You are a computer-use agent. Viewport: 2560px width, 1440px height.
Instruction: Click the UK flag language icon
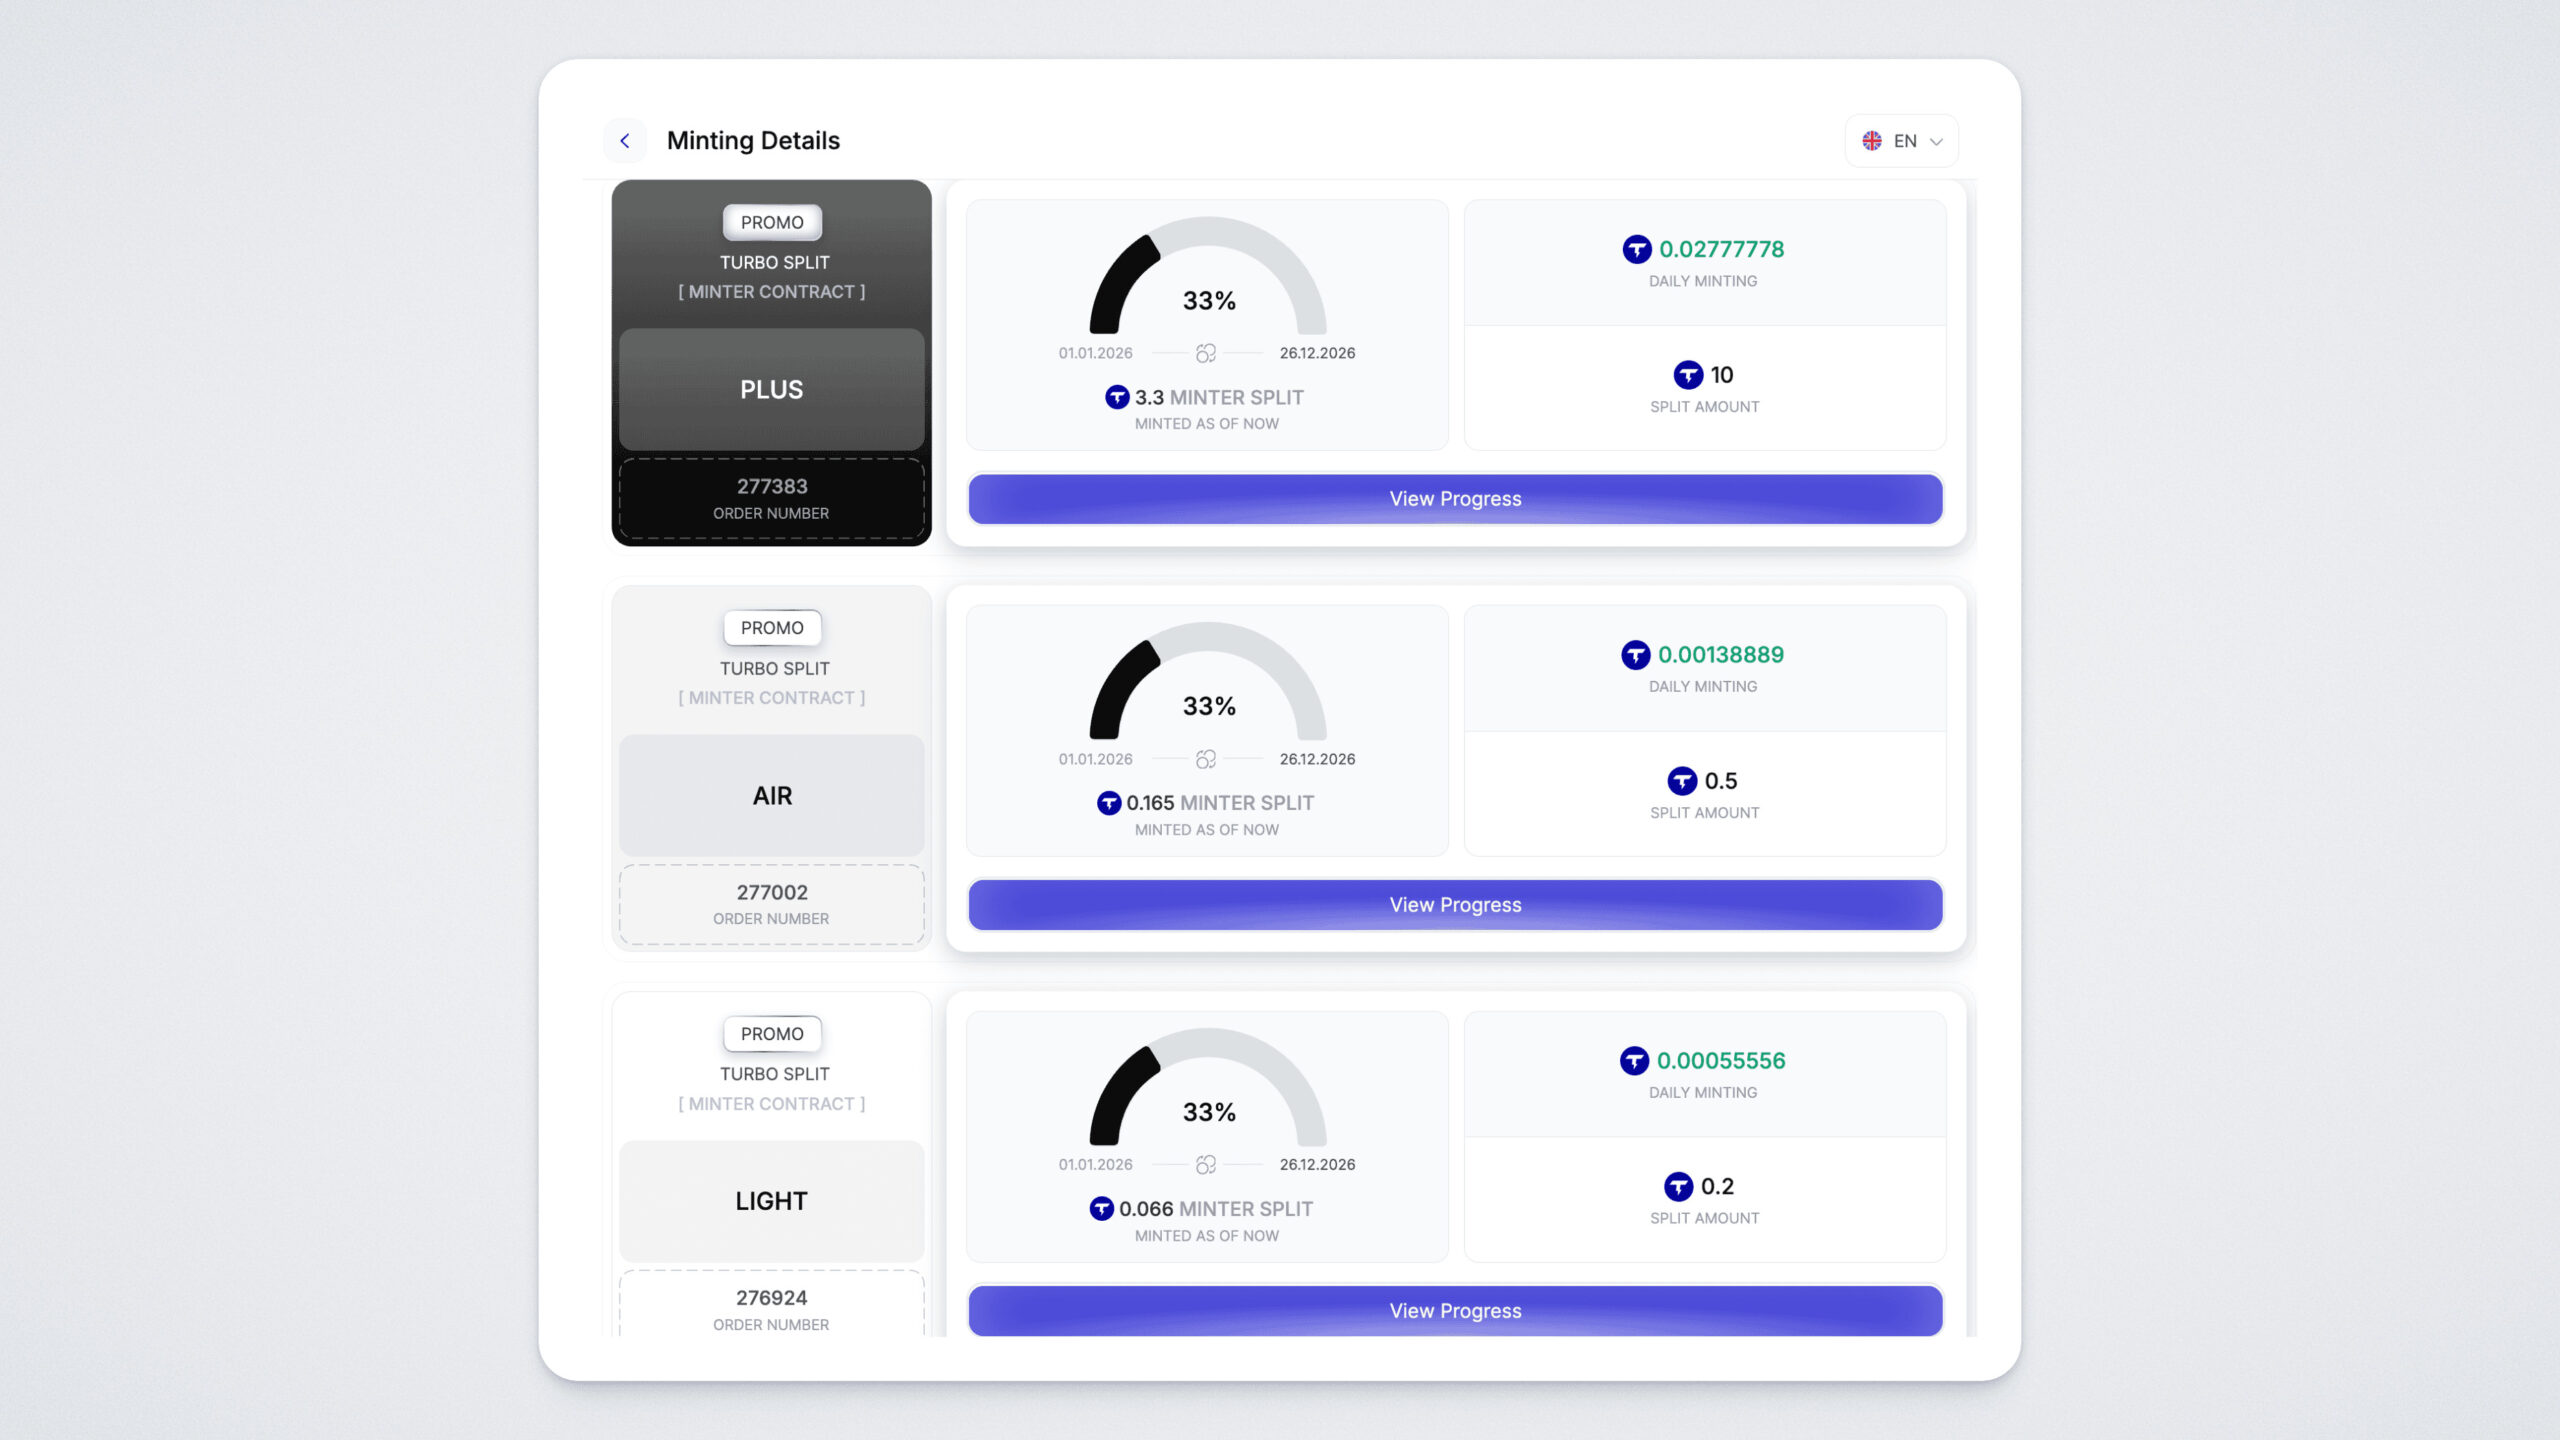pos(1872,141)
